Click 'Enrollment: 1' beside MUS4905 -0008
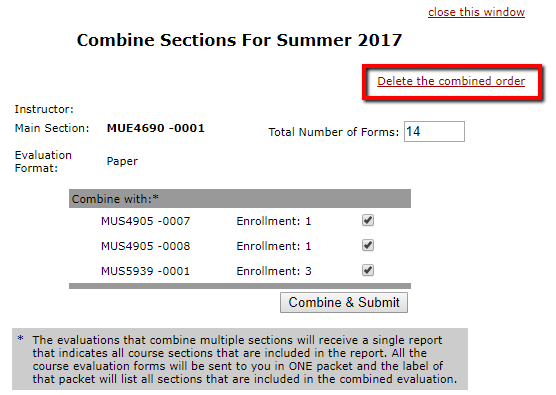 274,246
